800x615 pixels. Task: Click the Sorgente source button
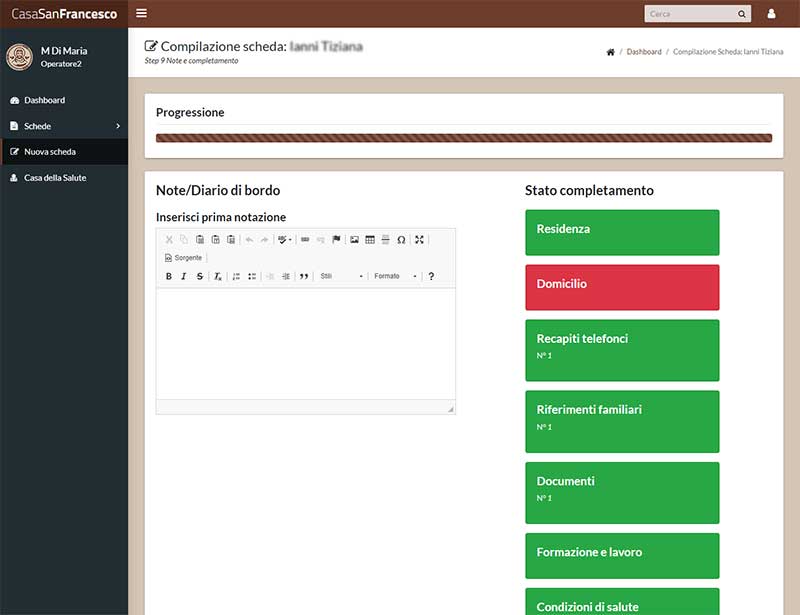coord(184,258)
